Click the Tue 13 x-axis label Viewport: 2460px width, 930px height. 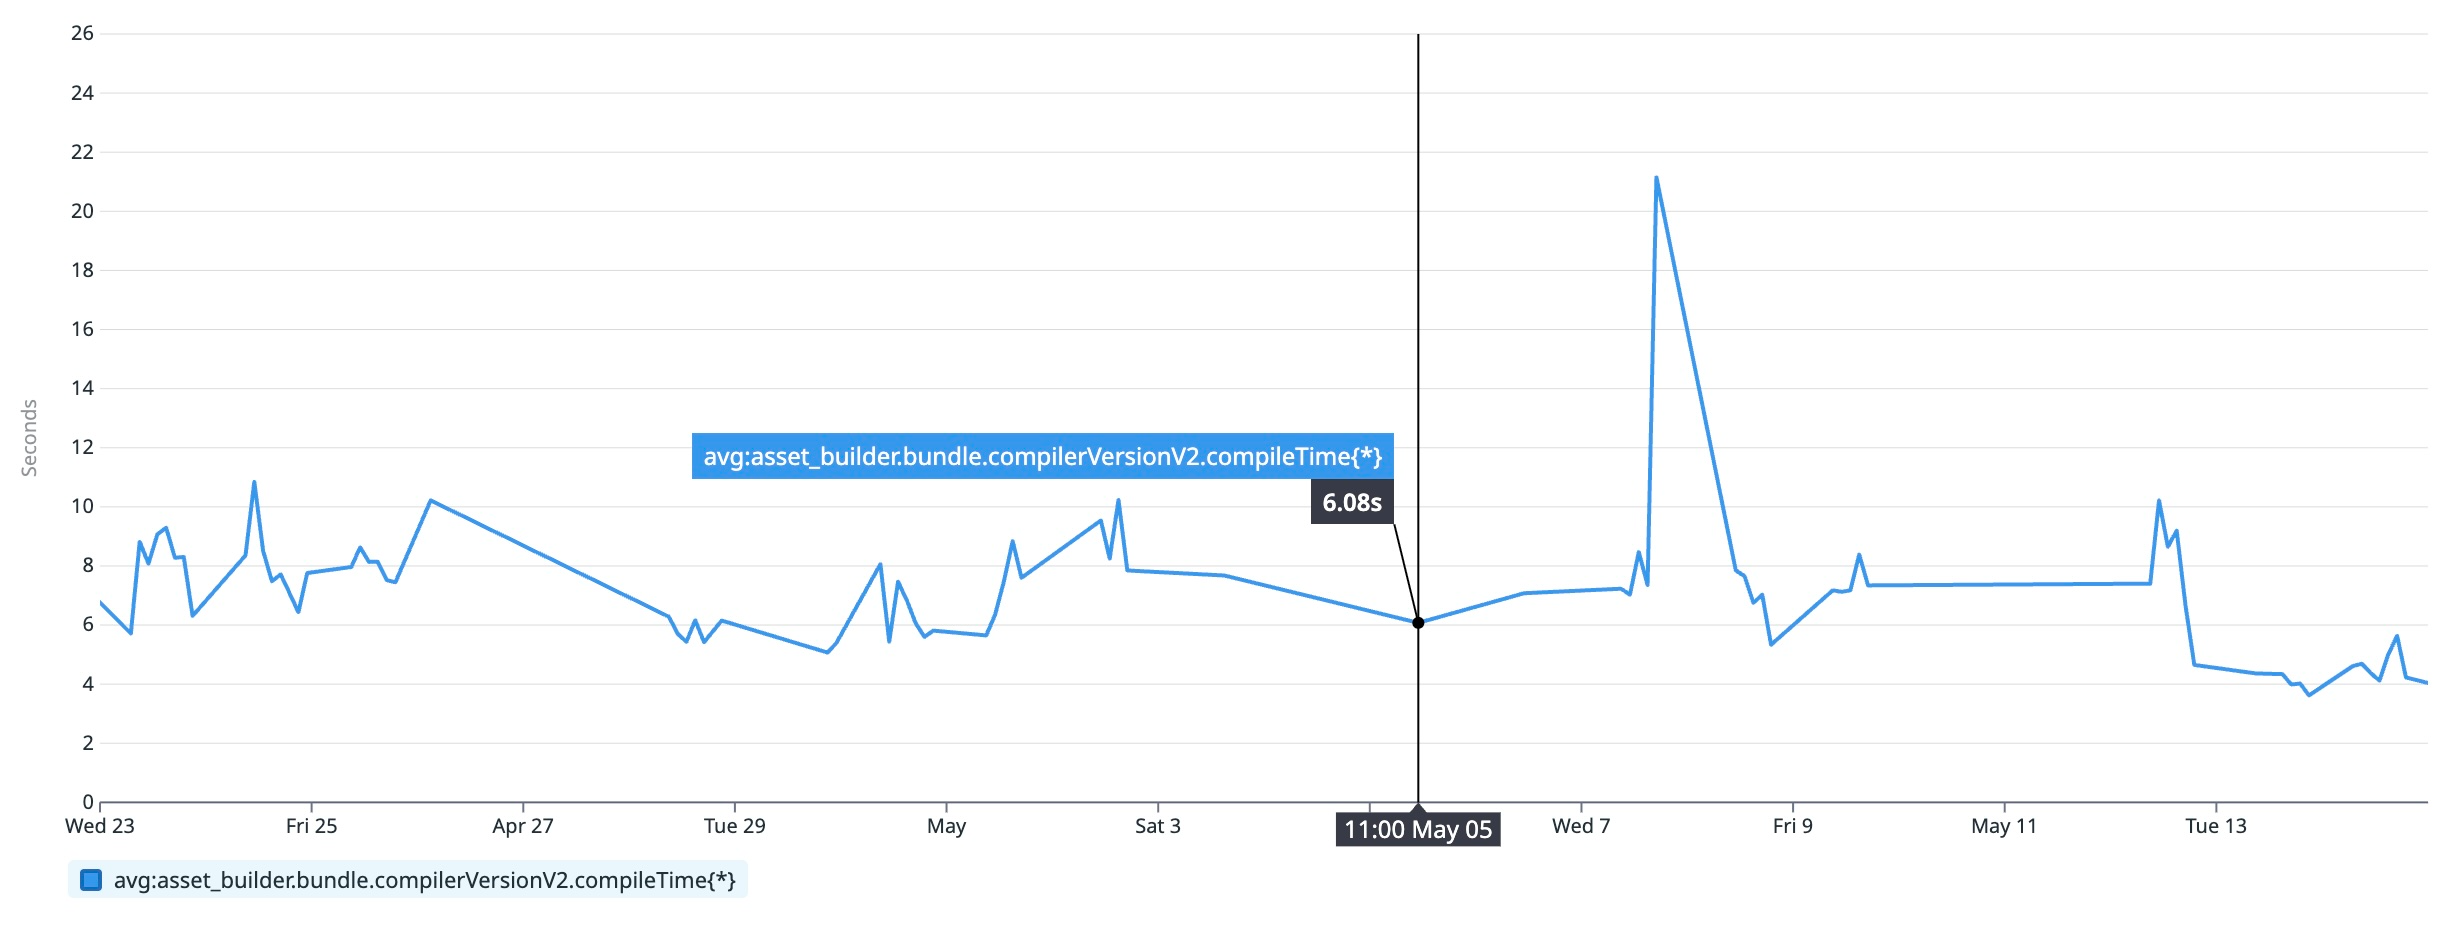click(2215, 826)
